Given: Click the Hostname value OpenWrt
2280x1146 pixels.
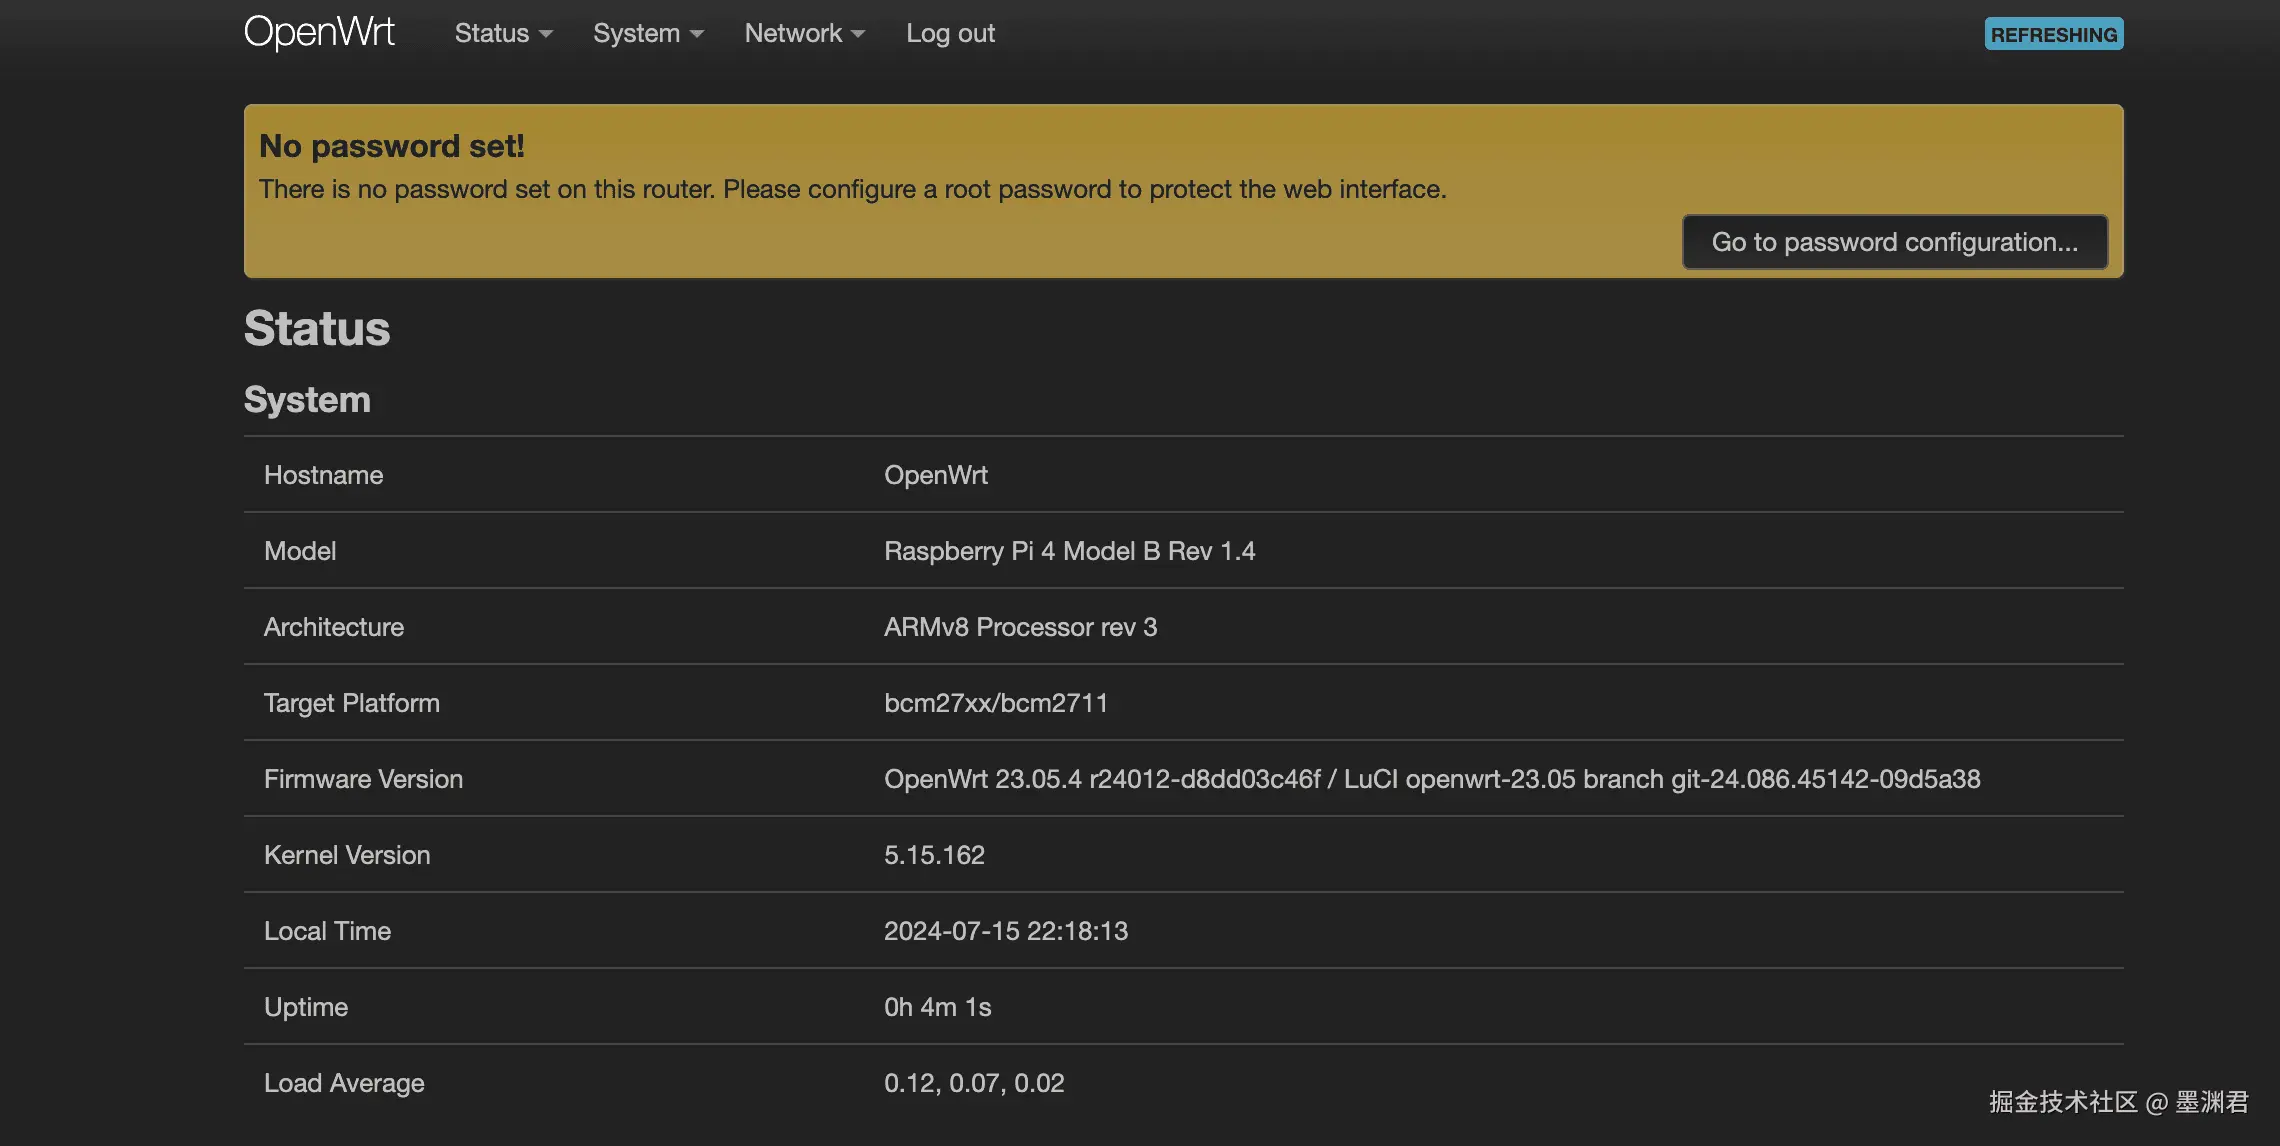Looking at the screenshot, I should point(935,475).
